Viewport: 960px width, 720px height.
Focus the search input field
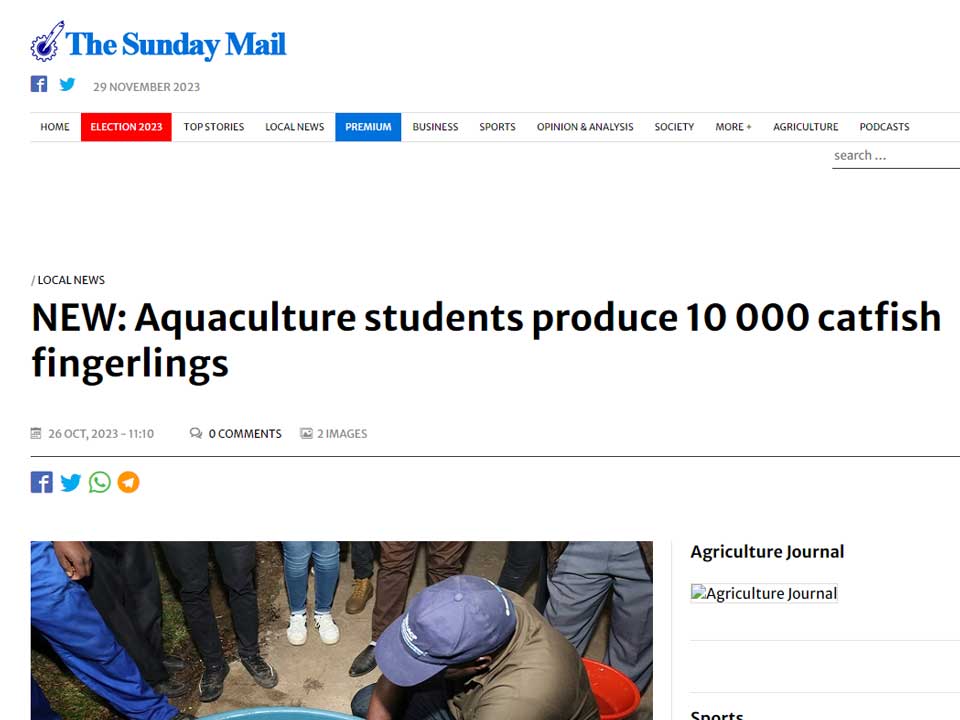coord(895,155)
